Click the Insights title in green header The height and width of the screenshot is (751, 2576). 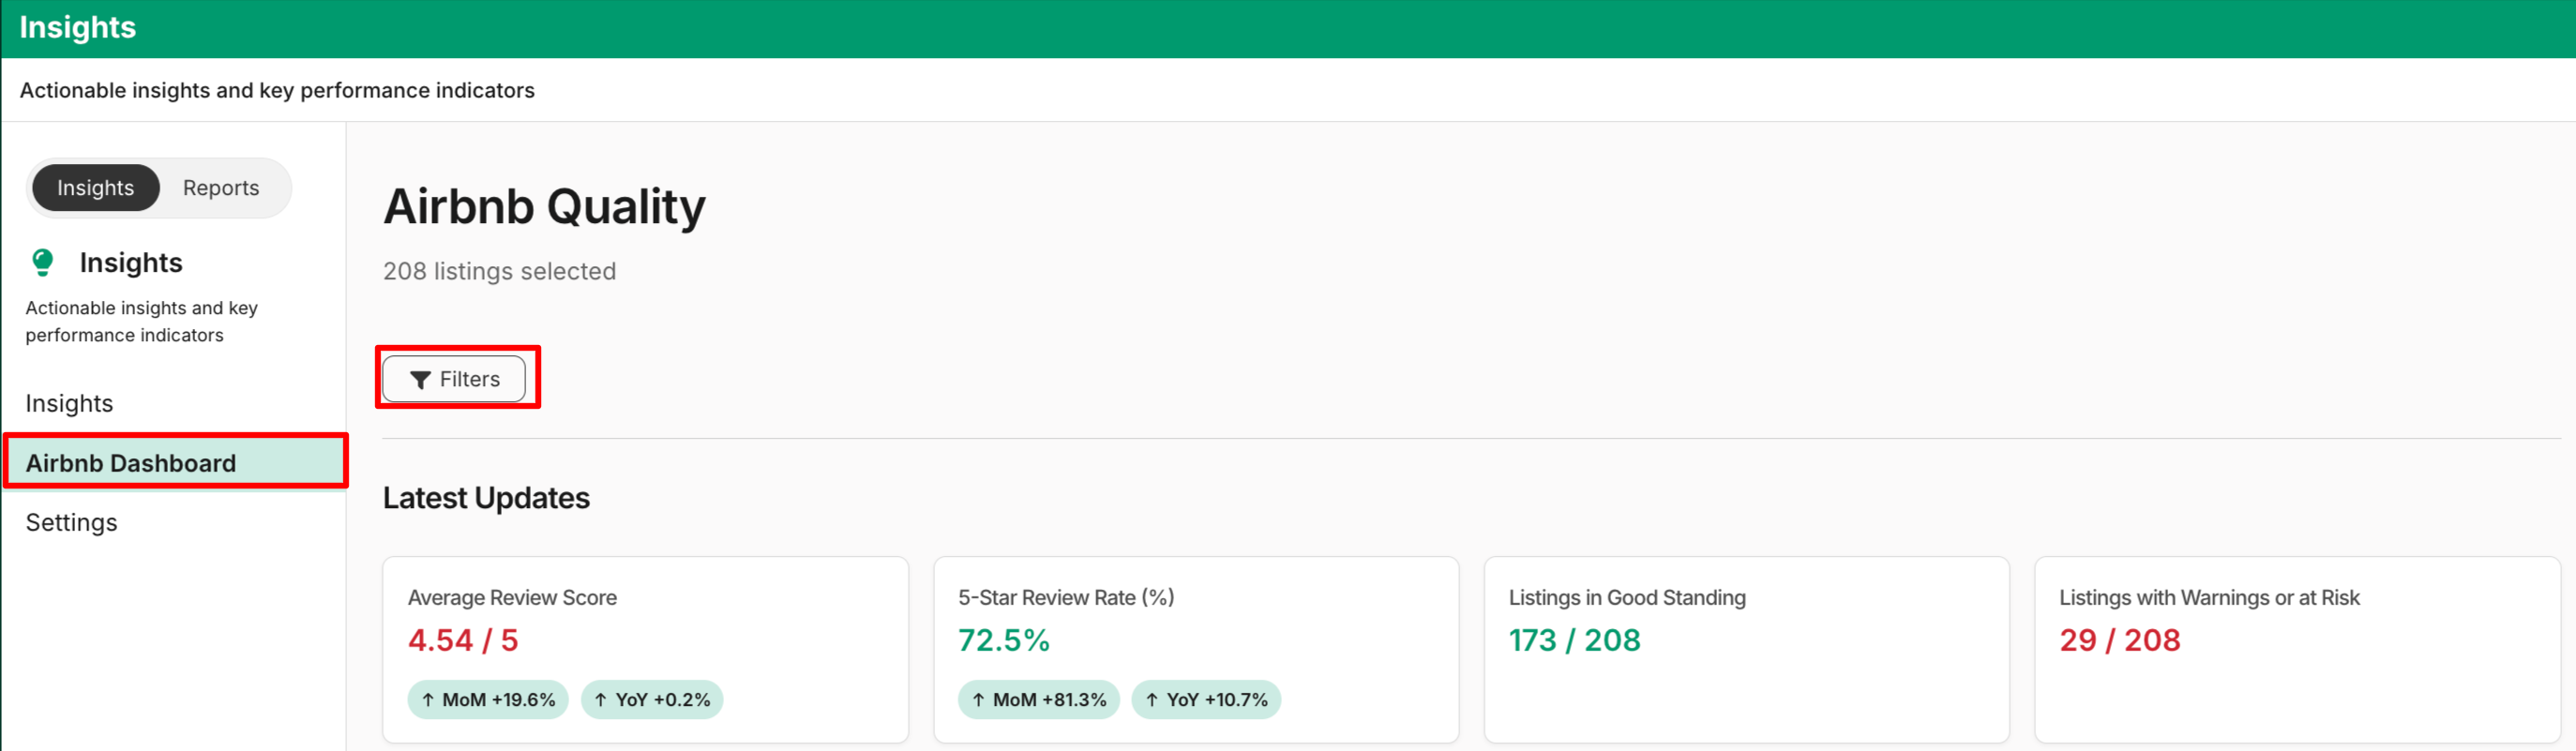[x=78, y=27]
